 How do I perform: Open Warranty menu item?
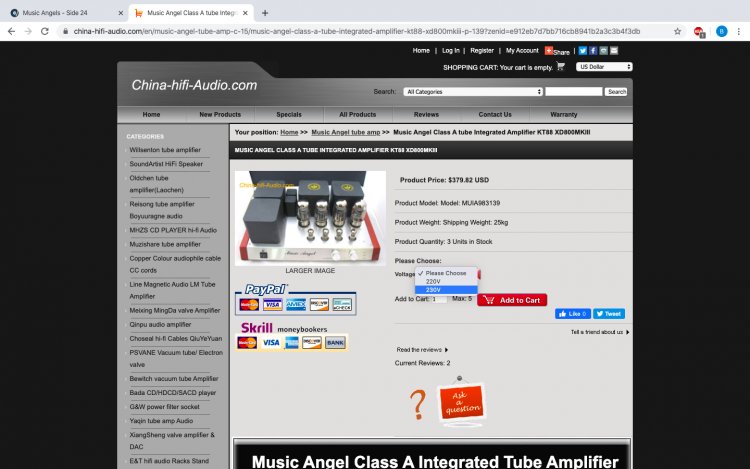563,115
